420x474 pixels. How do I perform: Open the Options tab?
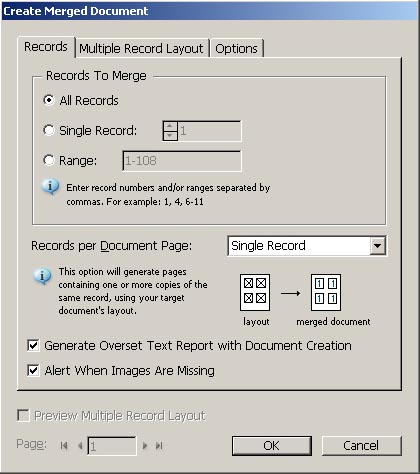click(x=236, y=49)
